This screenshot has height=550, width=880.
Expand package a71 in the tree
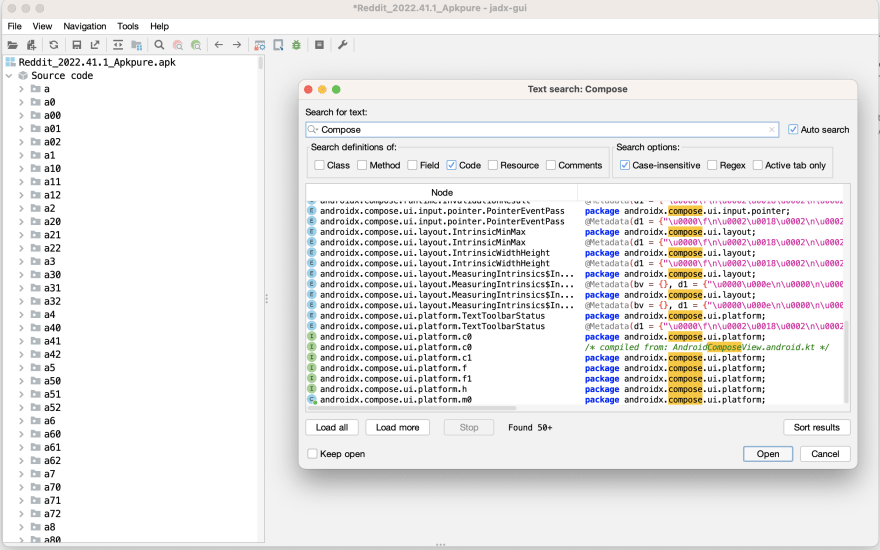21,501
